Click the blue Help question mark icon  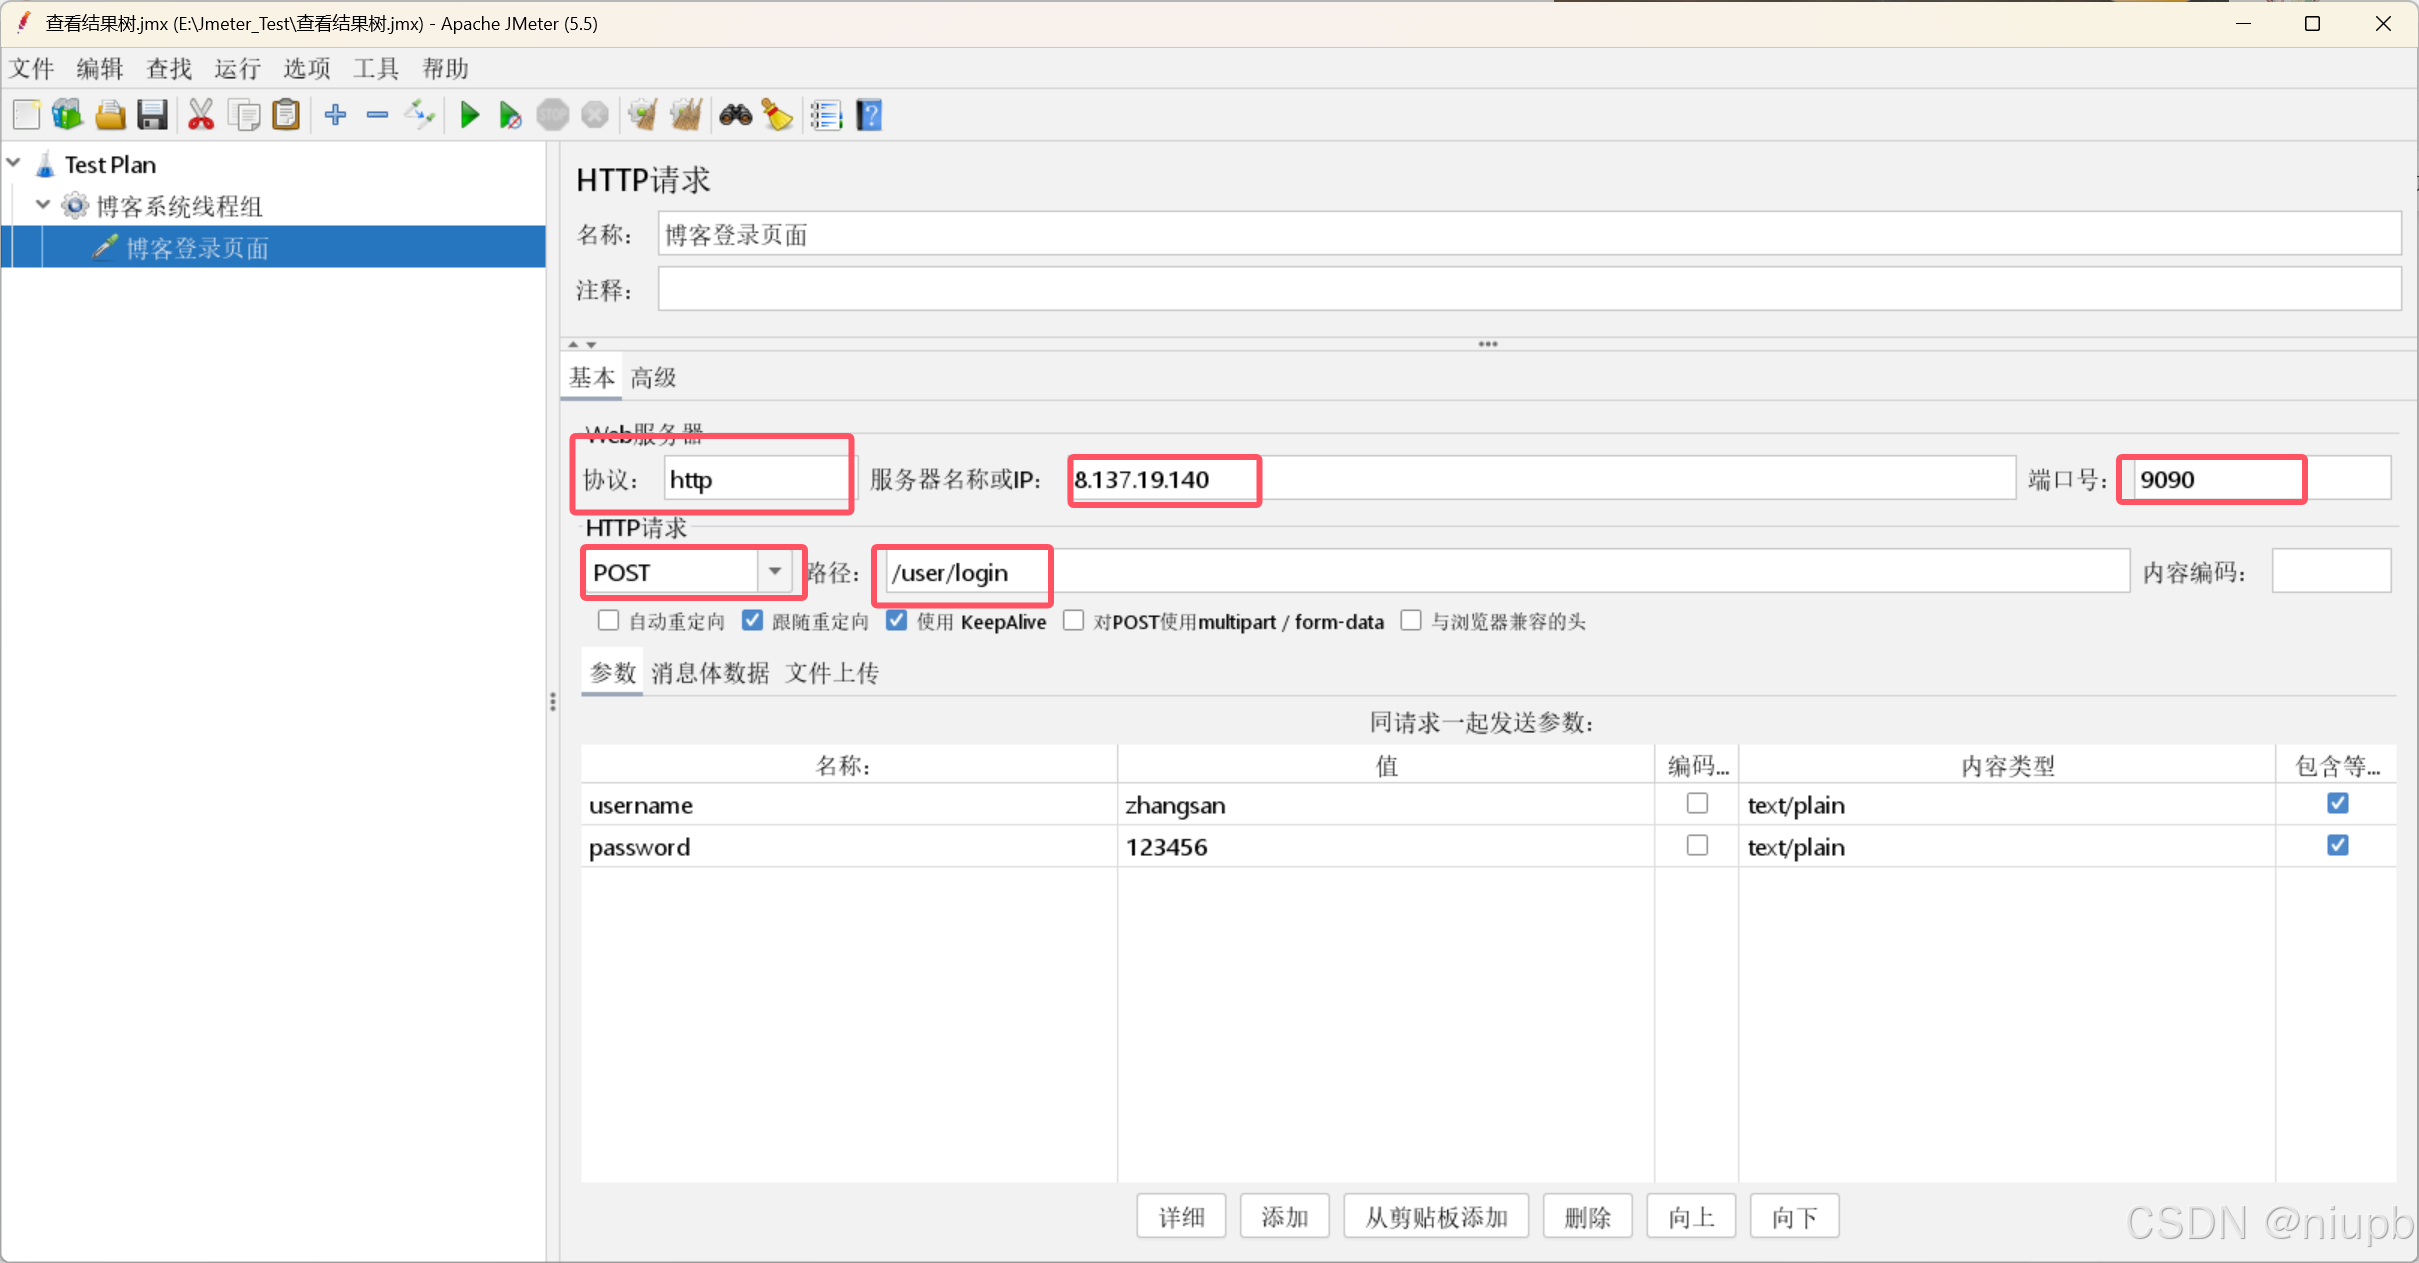tap(869, 115)
